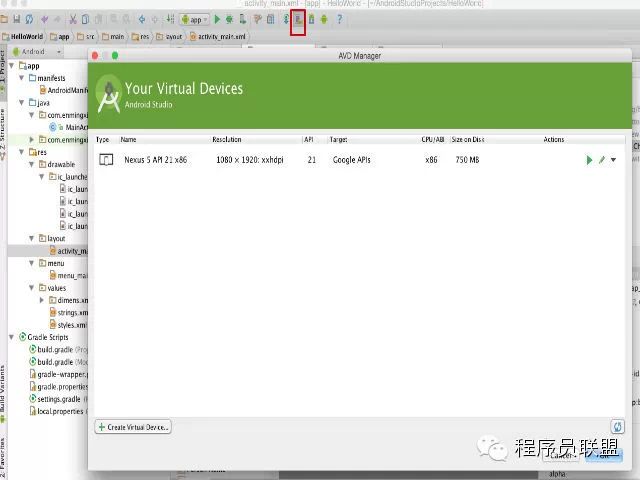Viewport: 640px width, 480px height.
Task: Click the Synchronize toolbar icon
Action: point(29,19)
